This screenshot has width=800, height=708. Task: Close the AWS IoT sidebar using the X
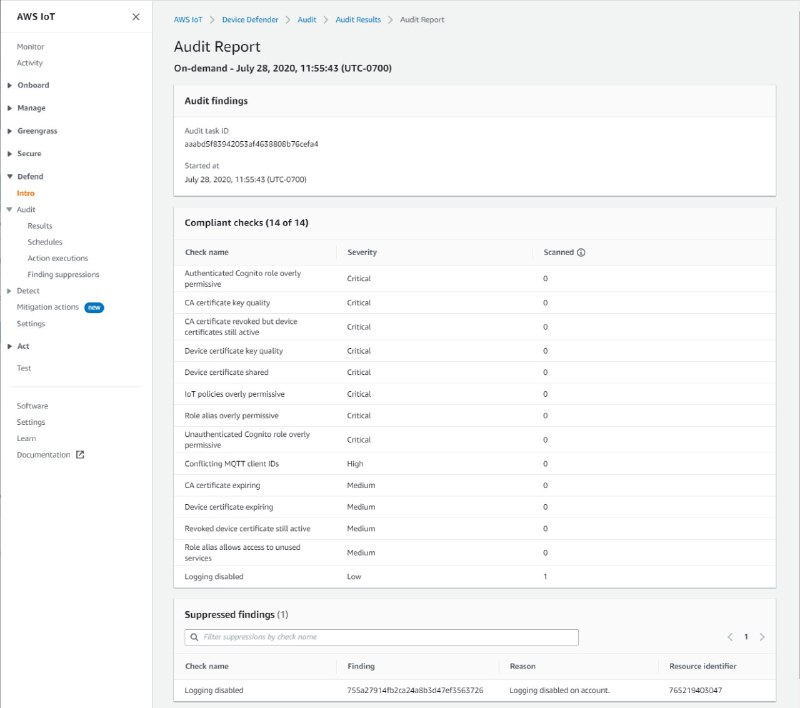coord(135,16)
